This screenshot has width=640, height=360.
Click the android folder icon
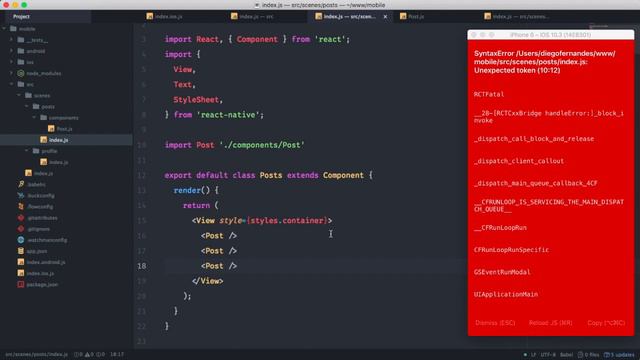click(x=21, y=51)
